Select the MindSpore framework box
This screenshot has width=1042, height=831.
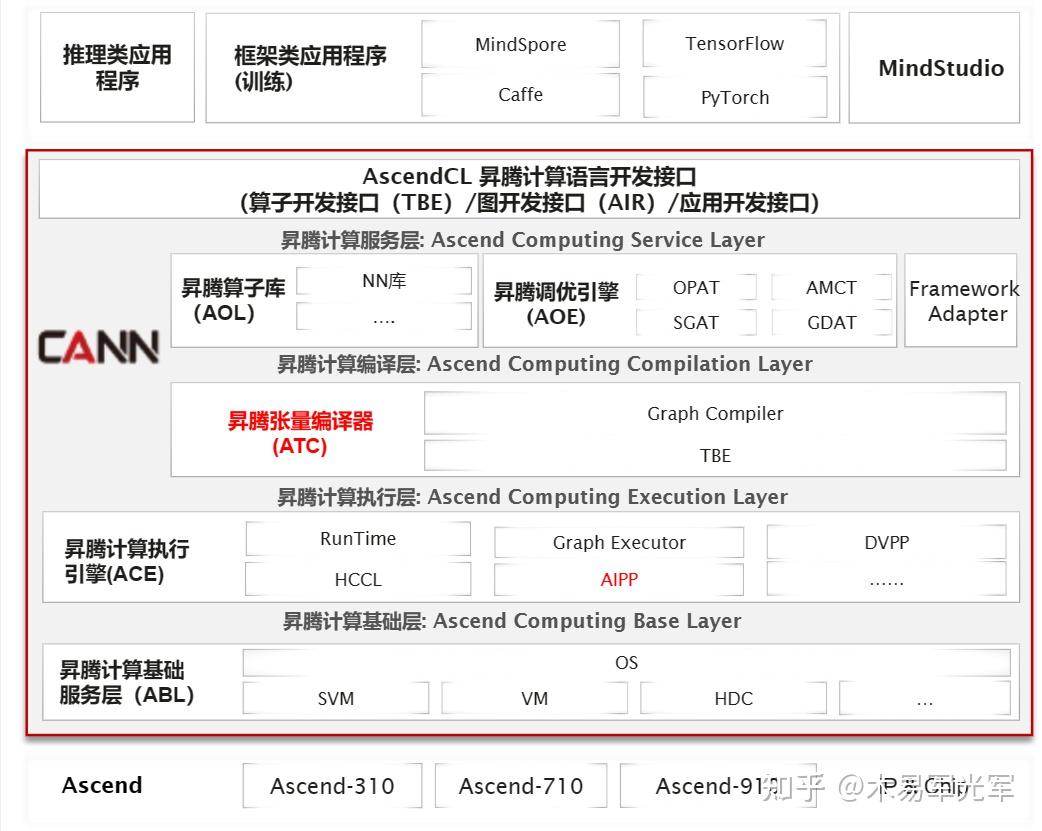[519, 44]
